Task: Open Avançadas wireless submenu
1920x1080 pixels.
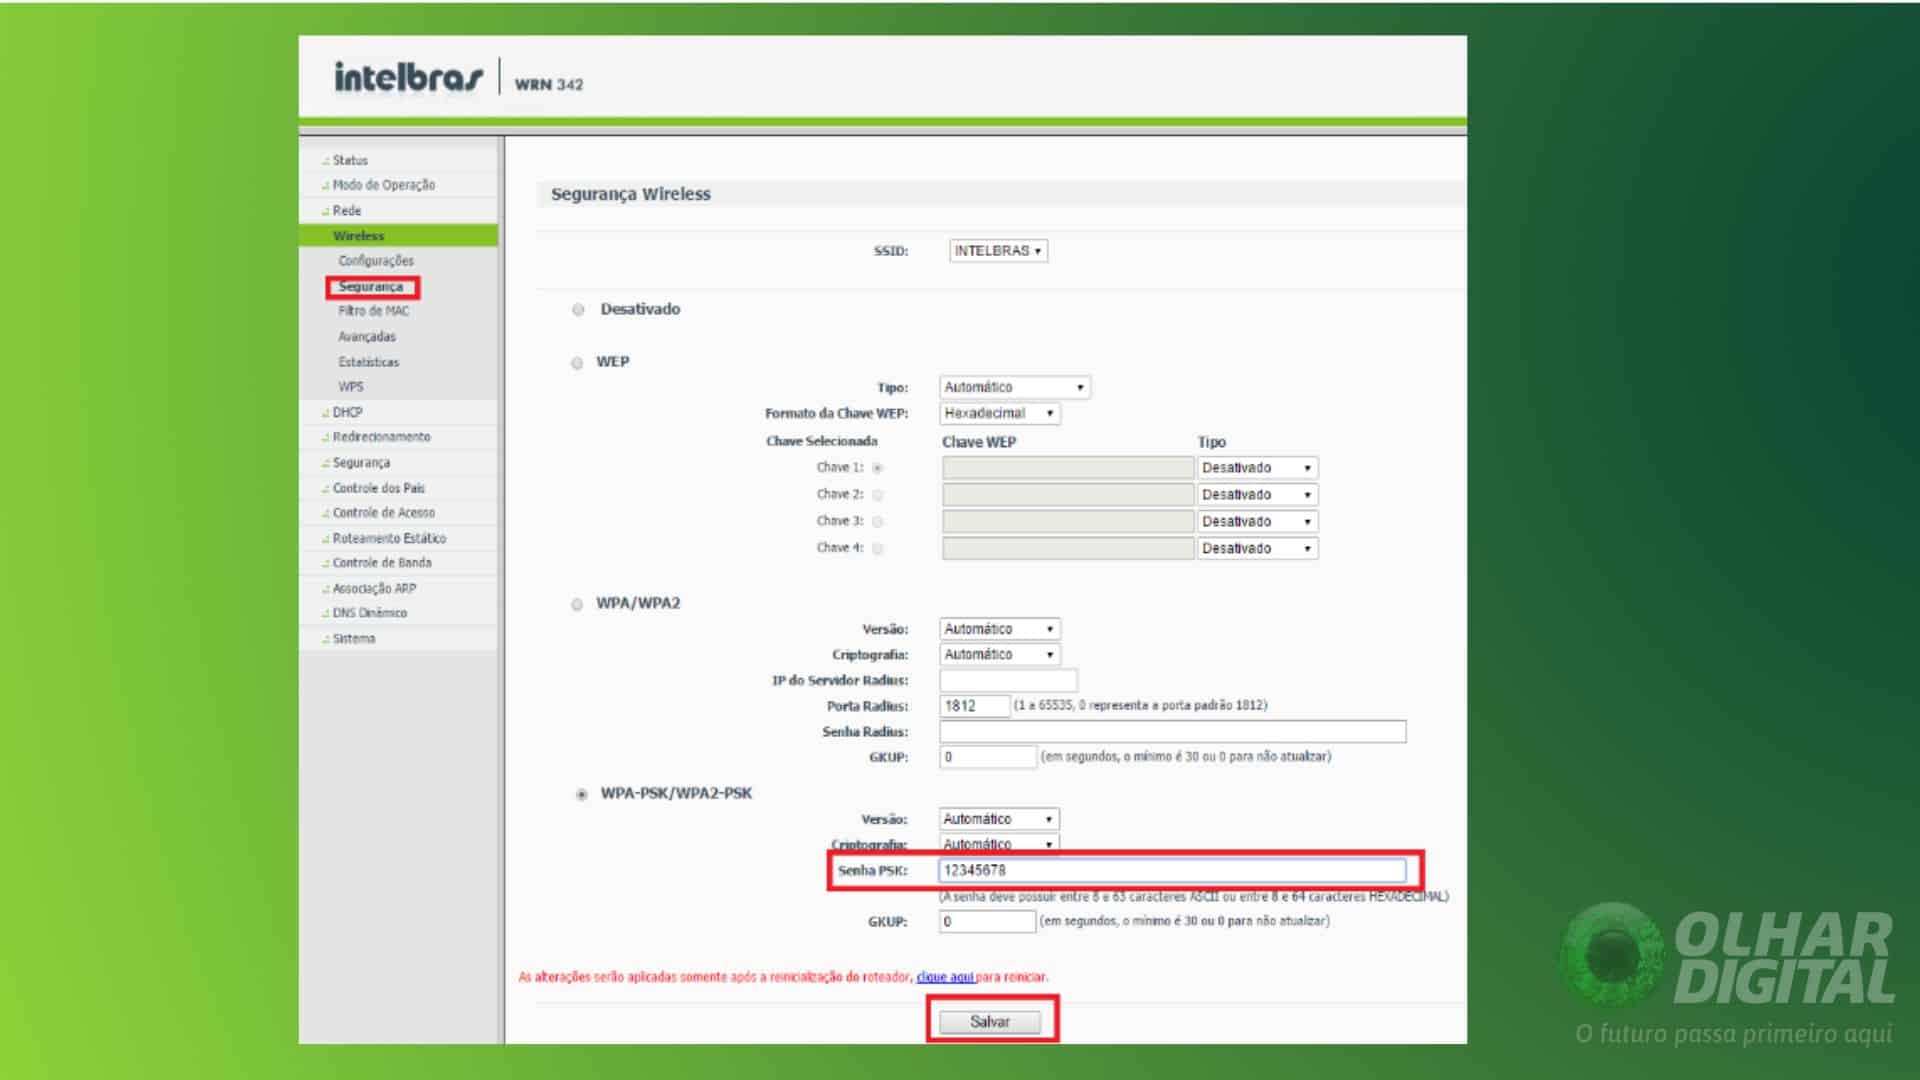Action: [x=367, y=337]
